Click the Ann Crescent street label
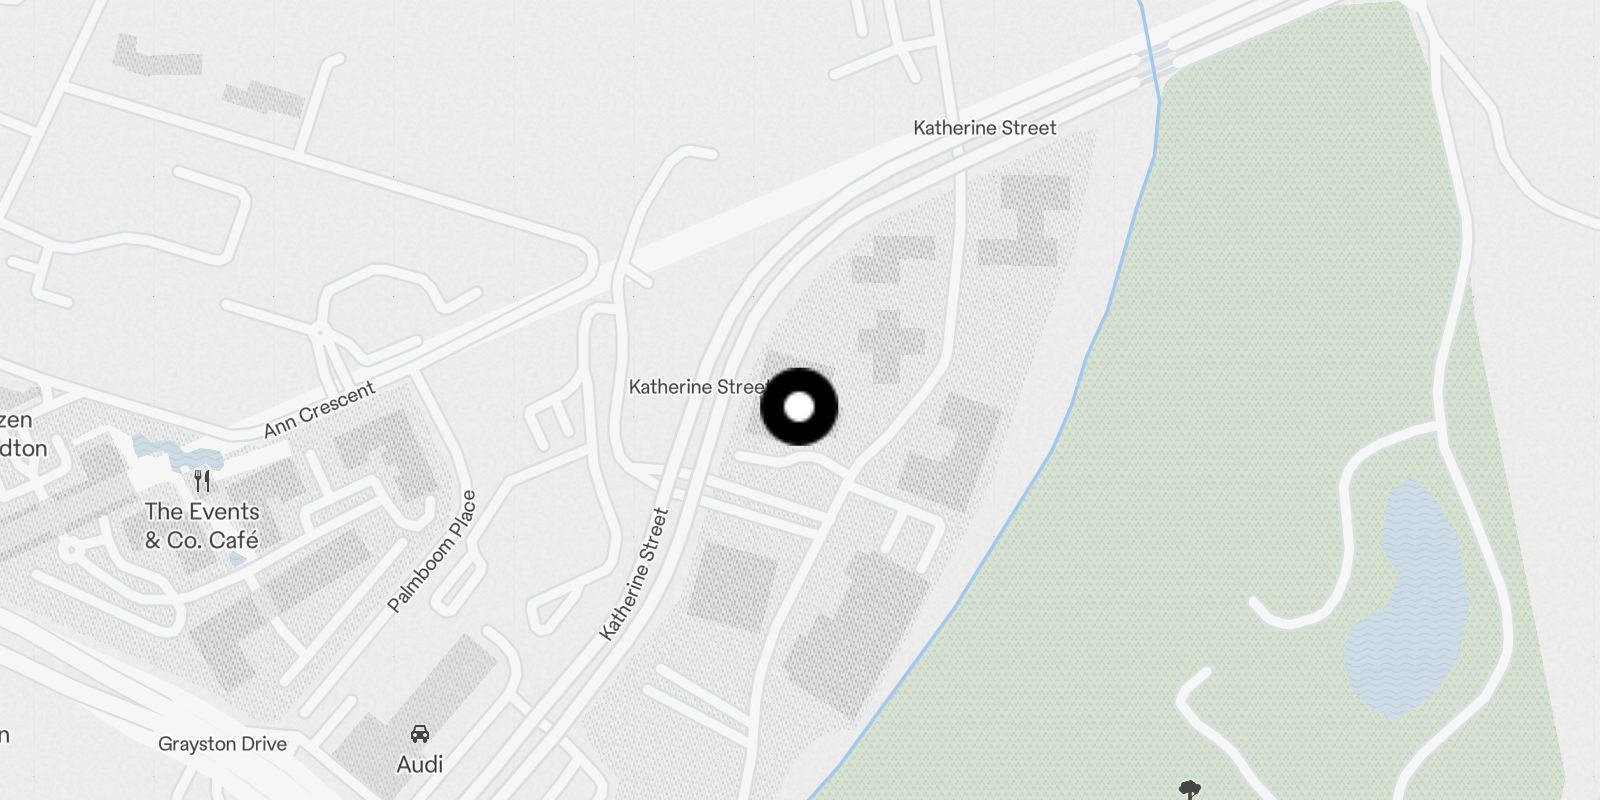1600x800 pixels. point(319,410)
